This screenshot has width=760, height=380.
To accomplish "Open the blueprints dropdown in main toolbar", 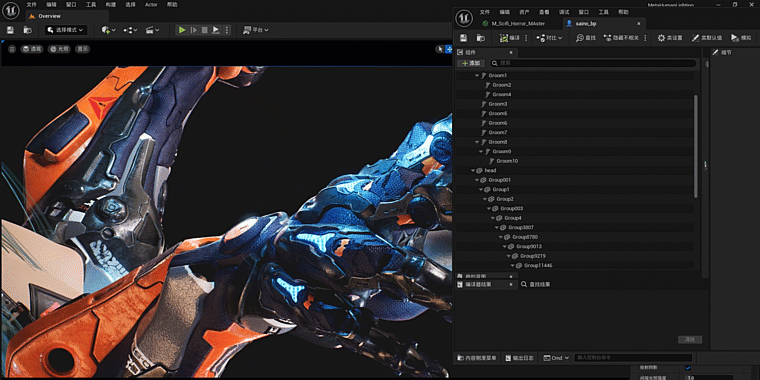I will click(130, 30).
